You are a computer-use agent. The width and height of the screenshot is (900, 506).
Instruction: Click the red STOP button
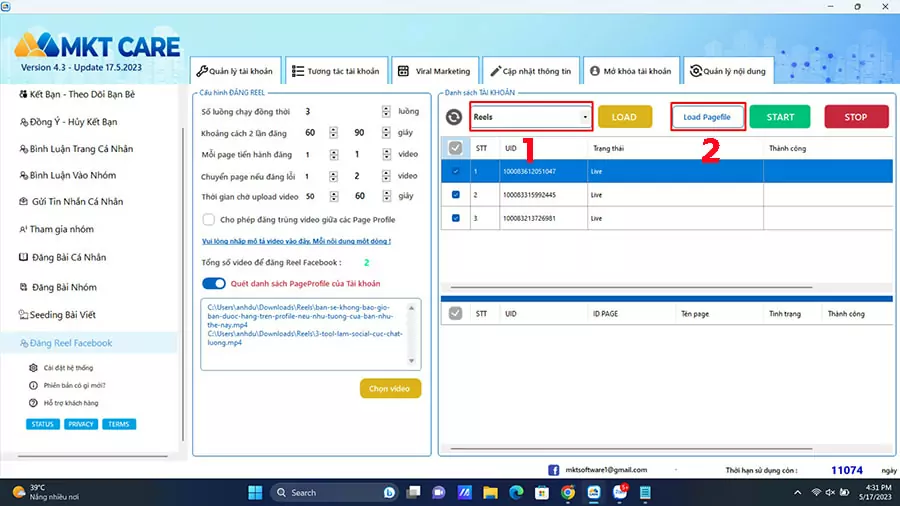tap(856, 117)
